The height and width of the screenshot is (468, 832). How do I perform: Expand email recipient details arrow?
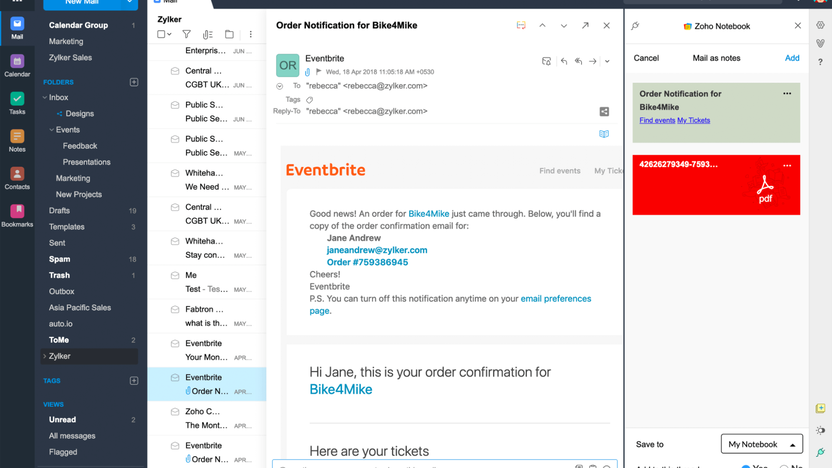coord(280,86)
